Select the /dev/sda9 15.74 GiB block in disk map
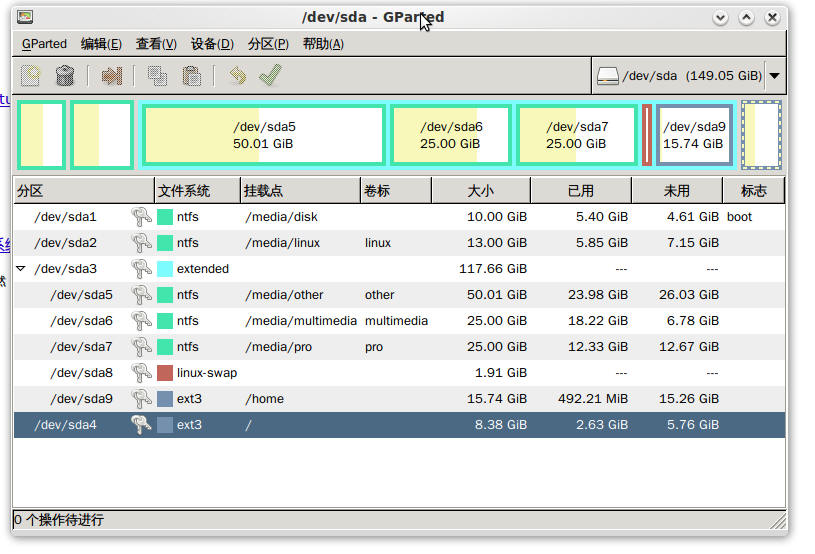 point(694,135)
